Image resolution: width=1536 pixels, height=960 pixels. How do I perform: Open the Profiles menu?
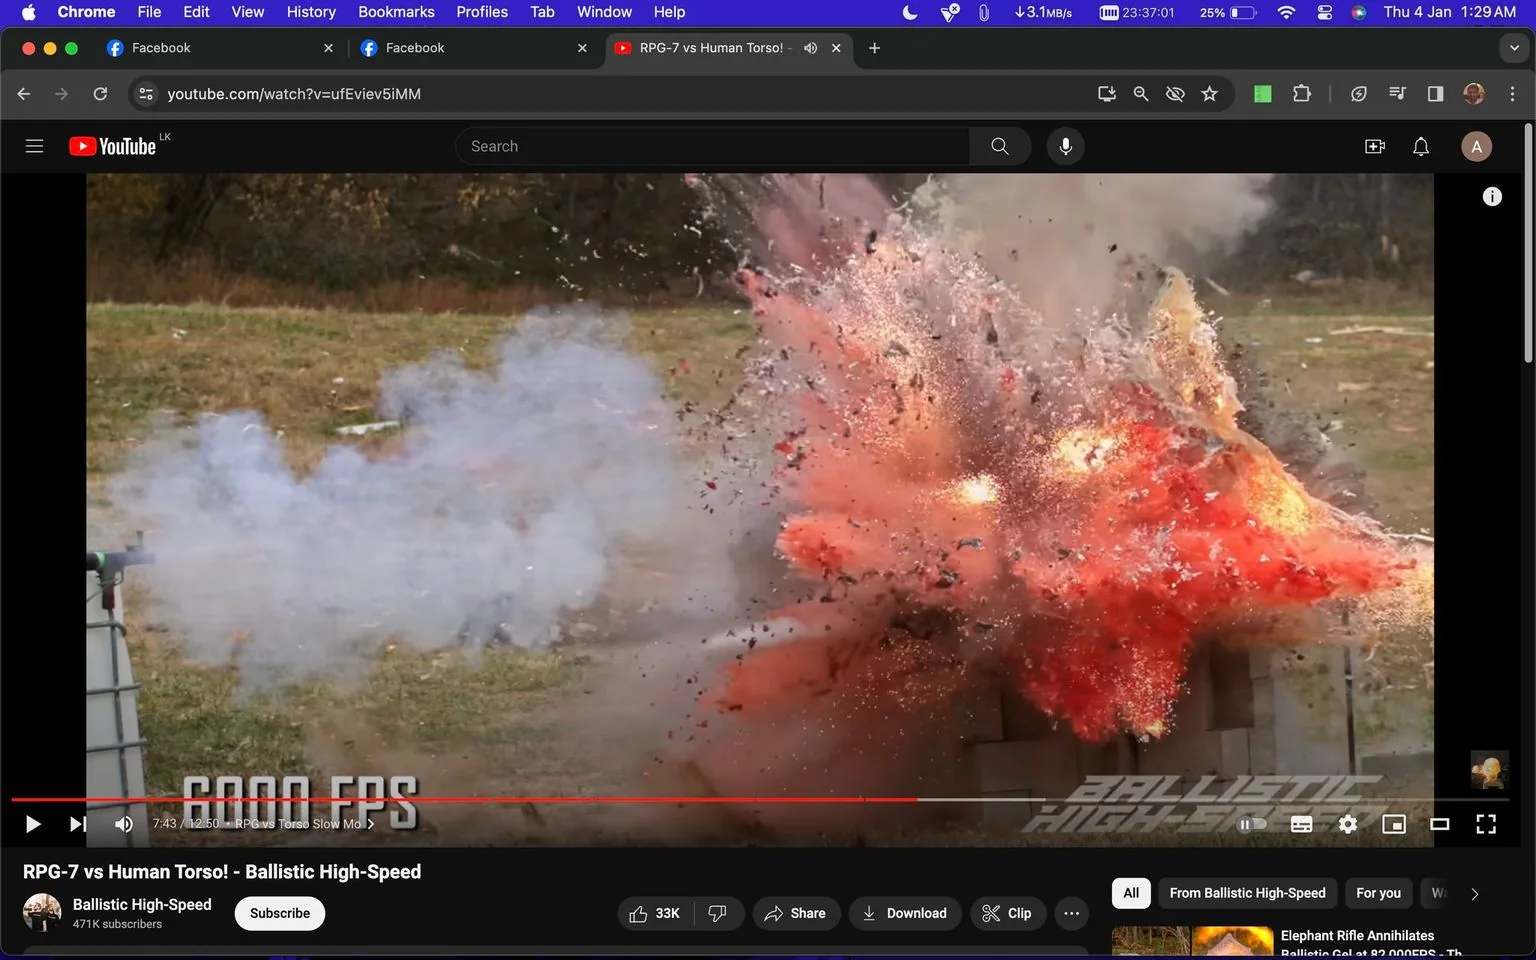482,12
